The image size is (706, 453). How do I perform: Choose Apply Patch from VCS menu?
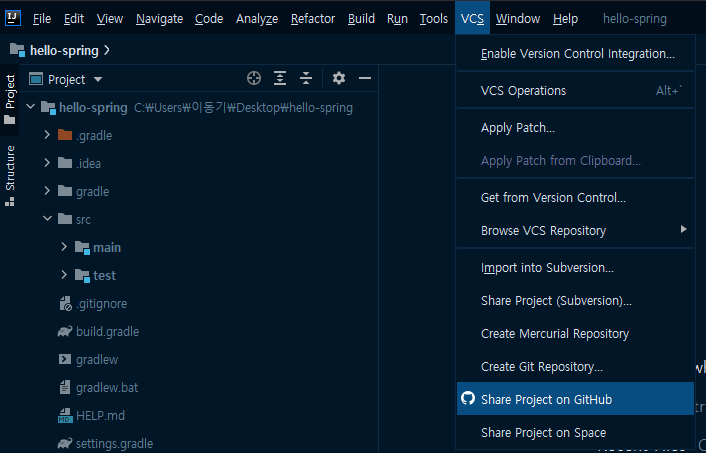tap(575, 128)
